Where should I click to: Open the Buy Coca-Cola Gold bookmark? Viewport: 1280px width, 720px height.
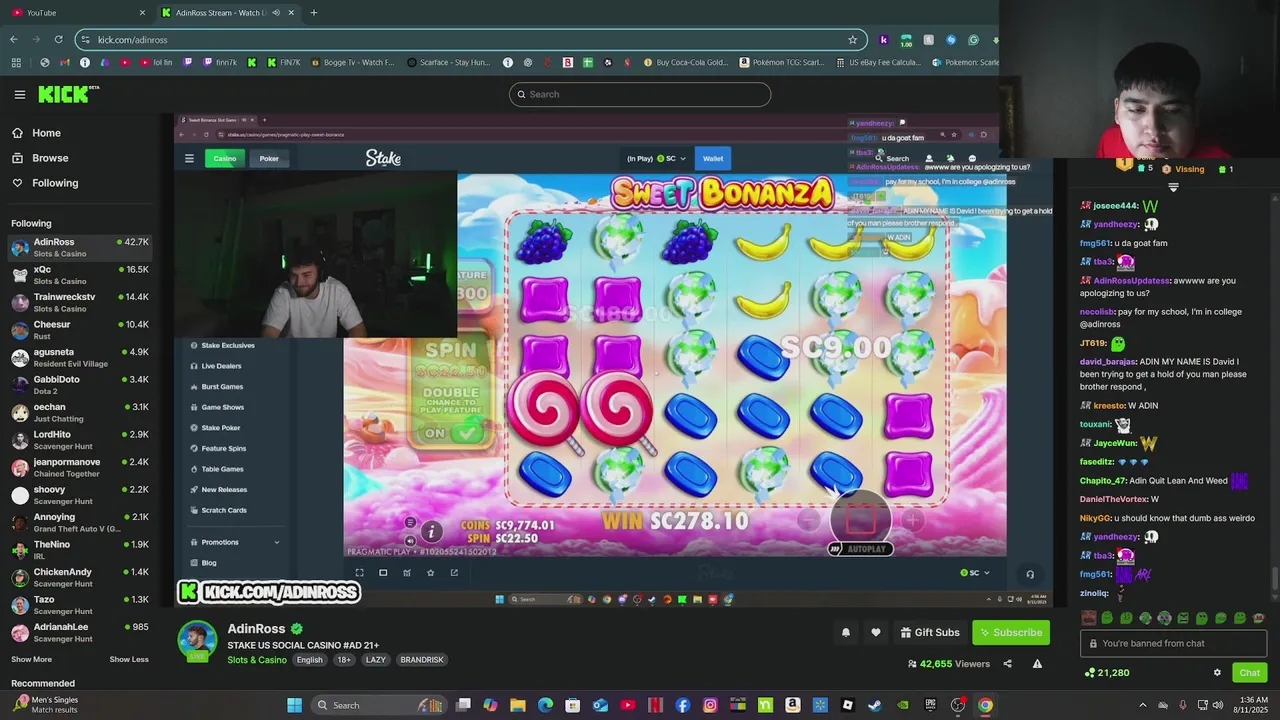click(x=685, y=62)
